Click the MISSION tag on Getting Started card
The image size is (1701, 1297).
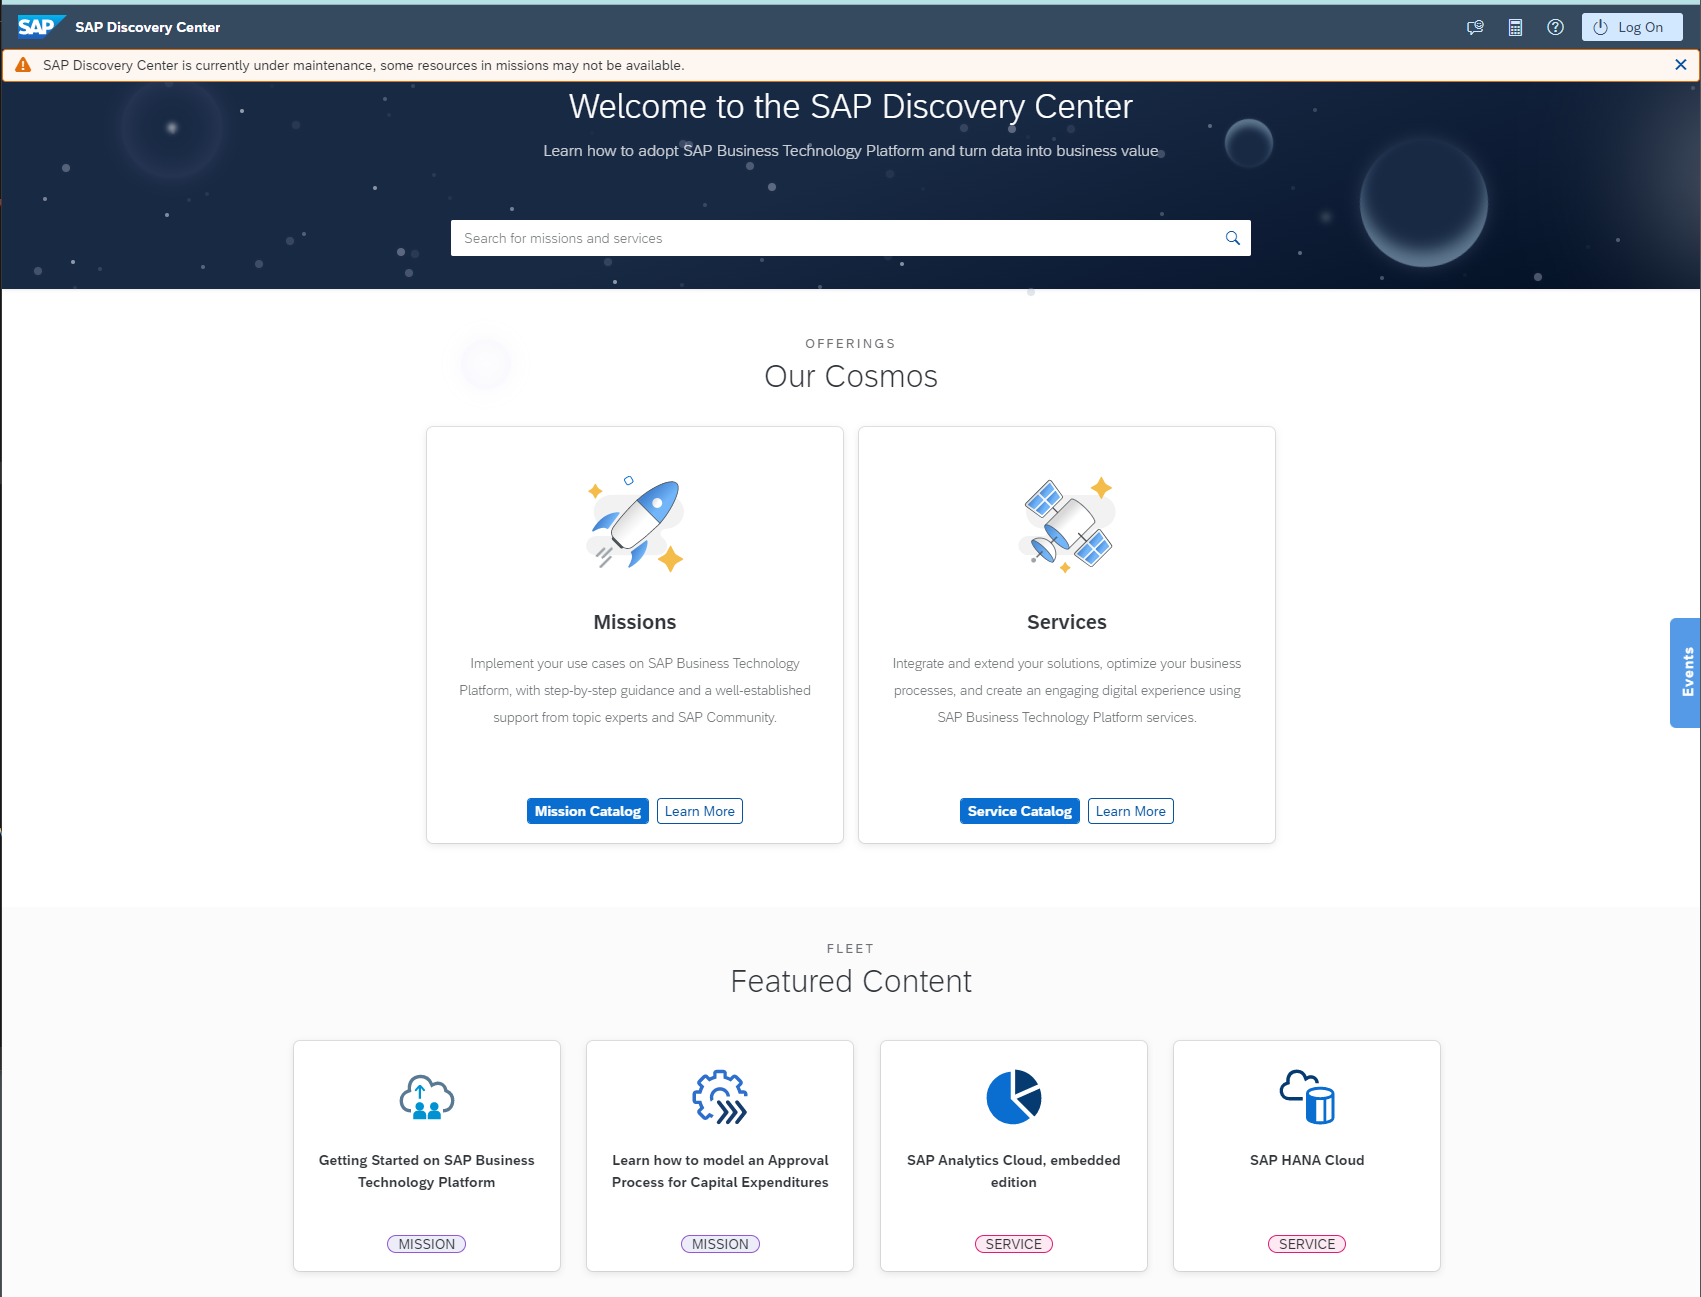point(427,1244)
